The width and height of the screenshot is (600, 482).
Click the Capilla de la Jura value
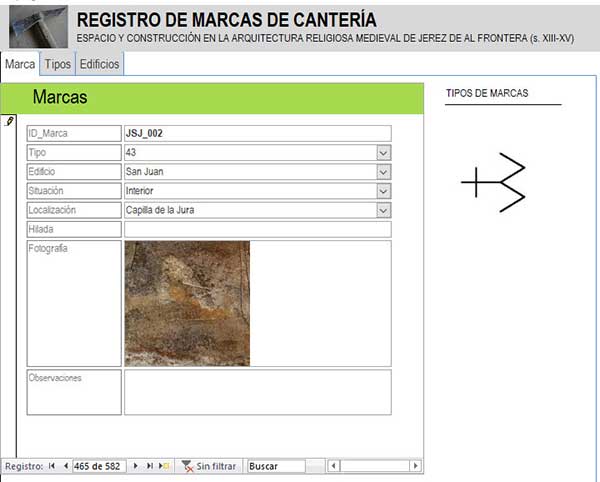pyautogui.click(x=160, y=210)
